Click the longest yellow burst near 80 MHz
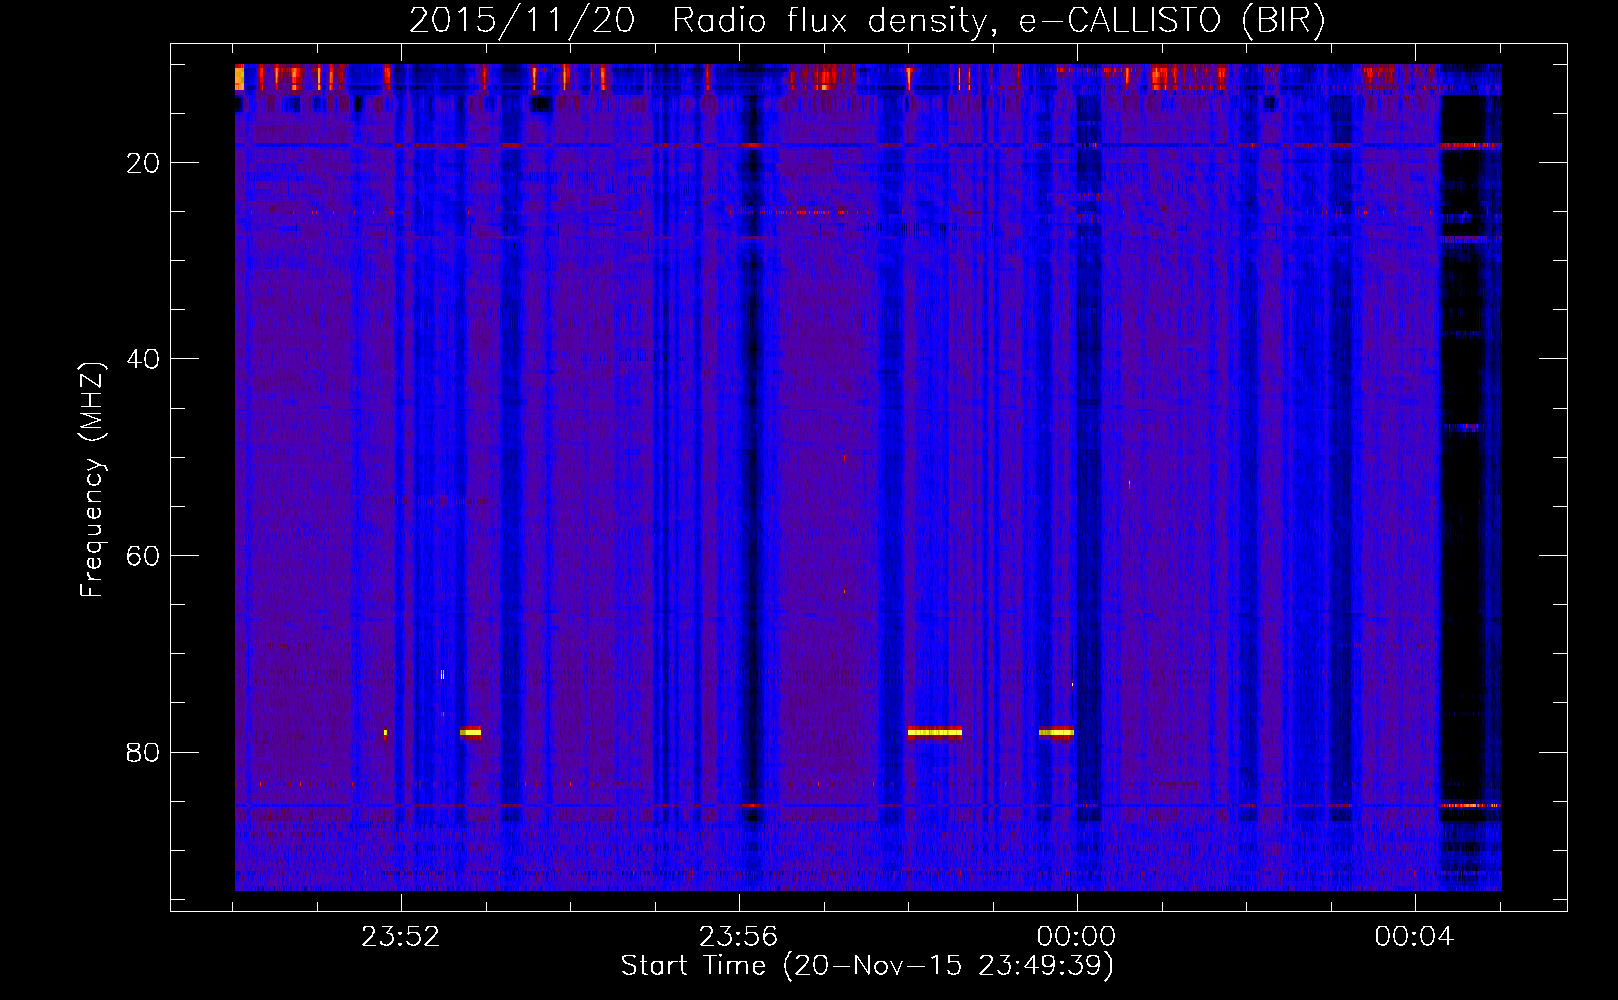 (x=935, y=733)
